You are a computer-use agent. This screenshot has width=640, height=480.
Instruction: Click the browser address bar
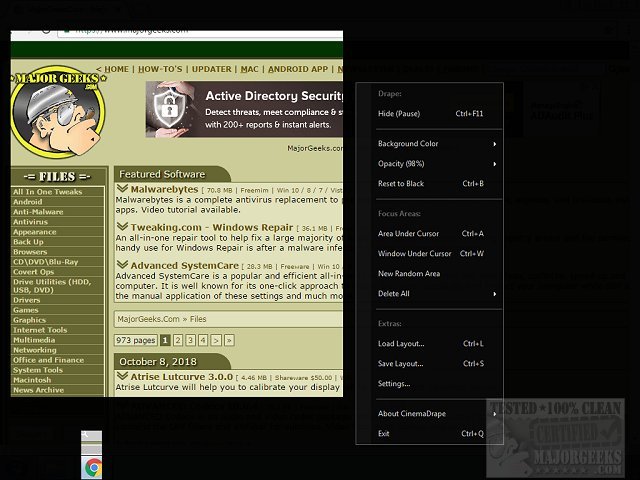(x=200, y=33)
